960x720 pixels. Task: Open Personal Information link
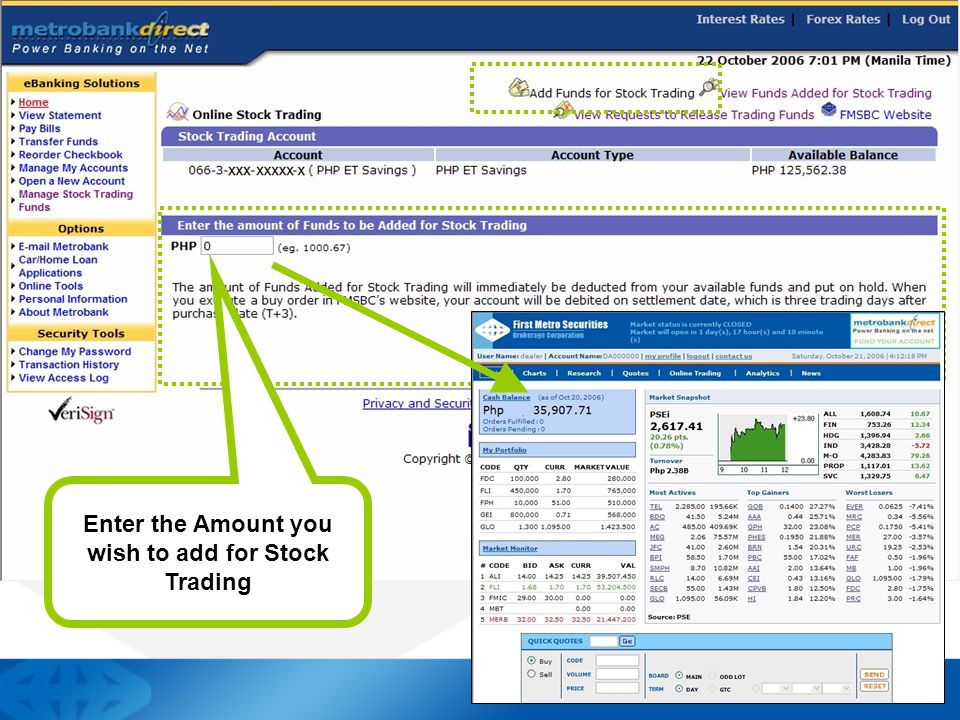pos(73,299)
